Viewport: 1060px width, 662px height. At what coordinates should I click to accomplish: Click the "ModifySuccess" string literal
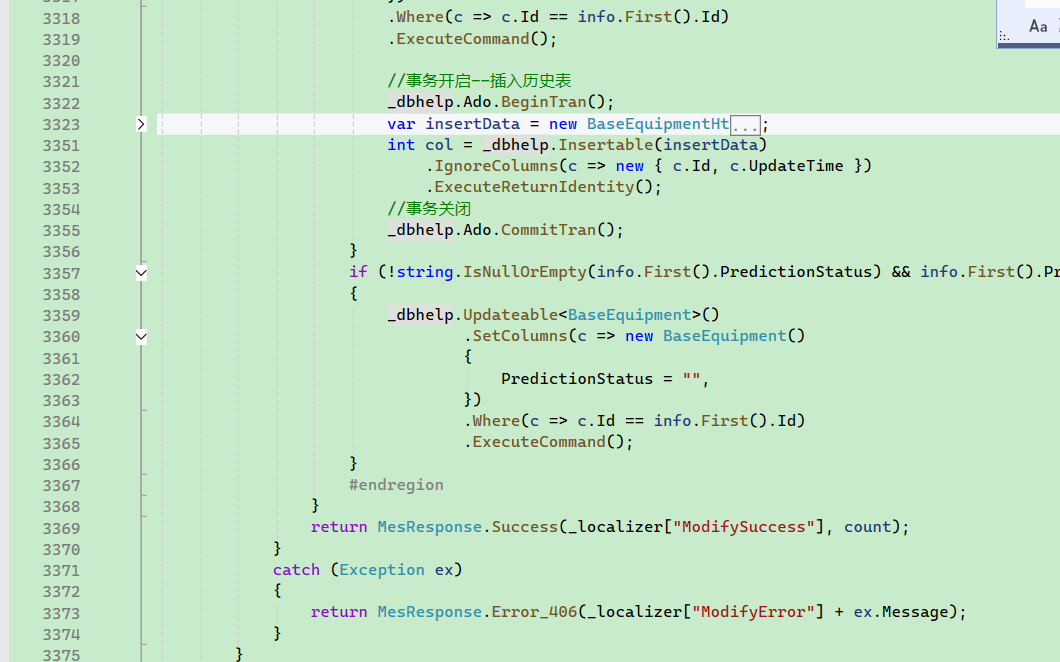(744, 527)
